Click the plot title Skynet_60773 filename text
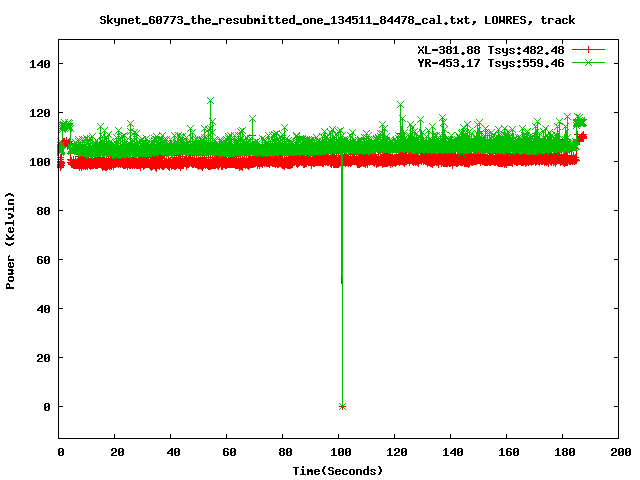 pos(337,20)
